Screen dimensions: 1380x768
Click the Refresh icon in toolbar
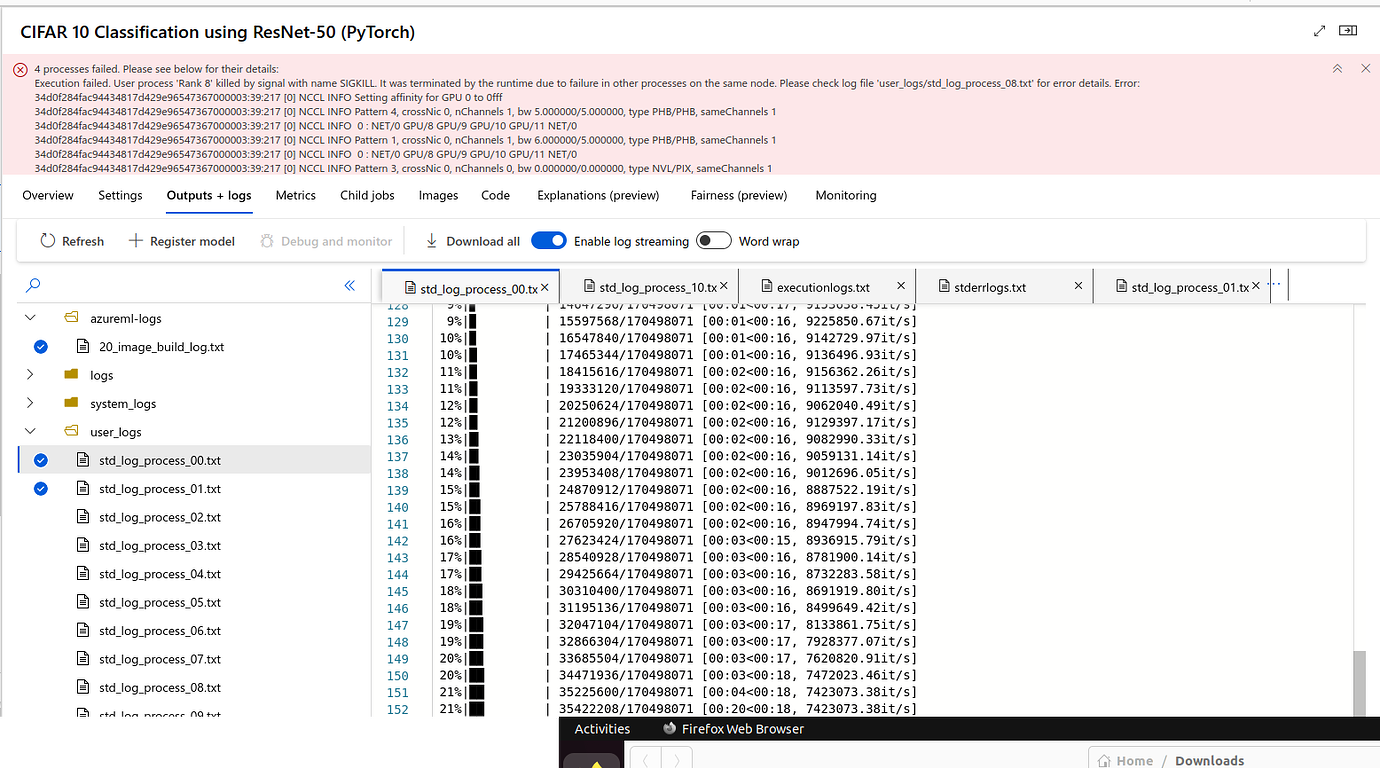tap(47, 241)
